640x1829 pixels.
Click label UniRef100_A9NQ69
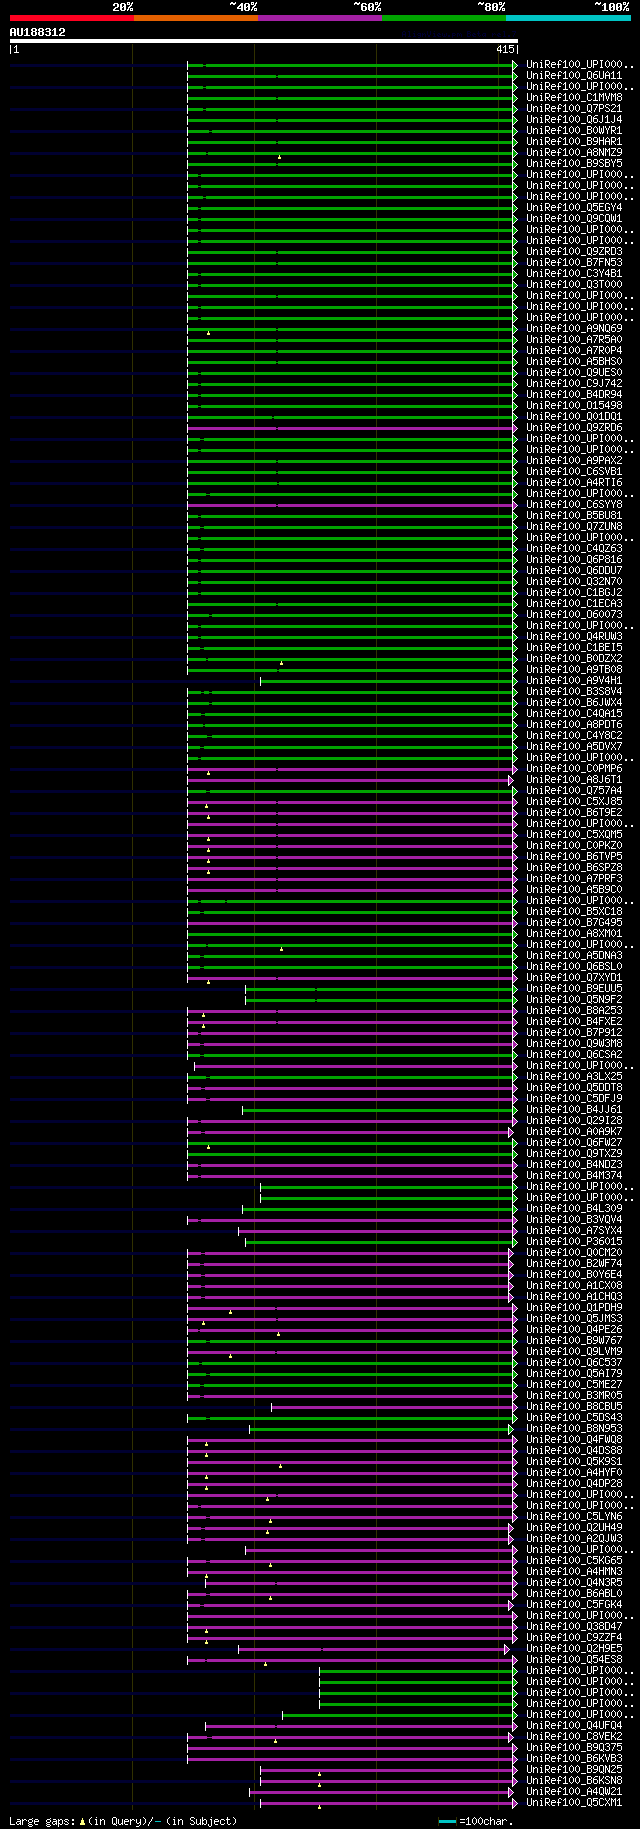574,329
